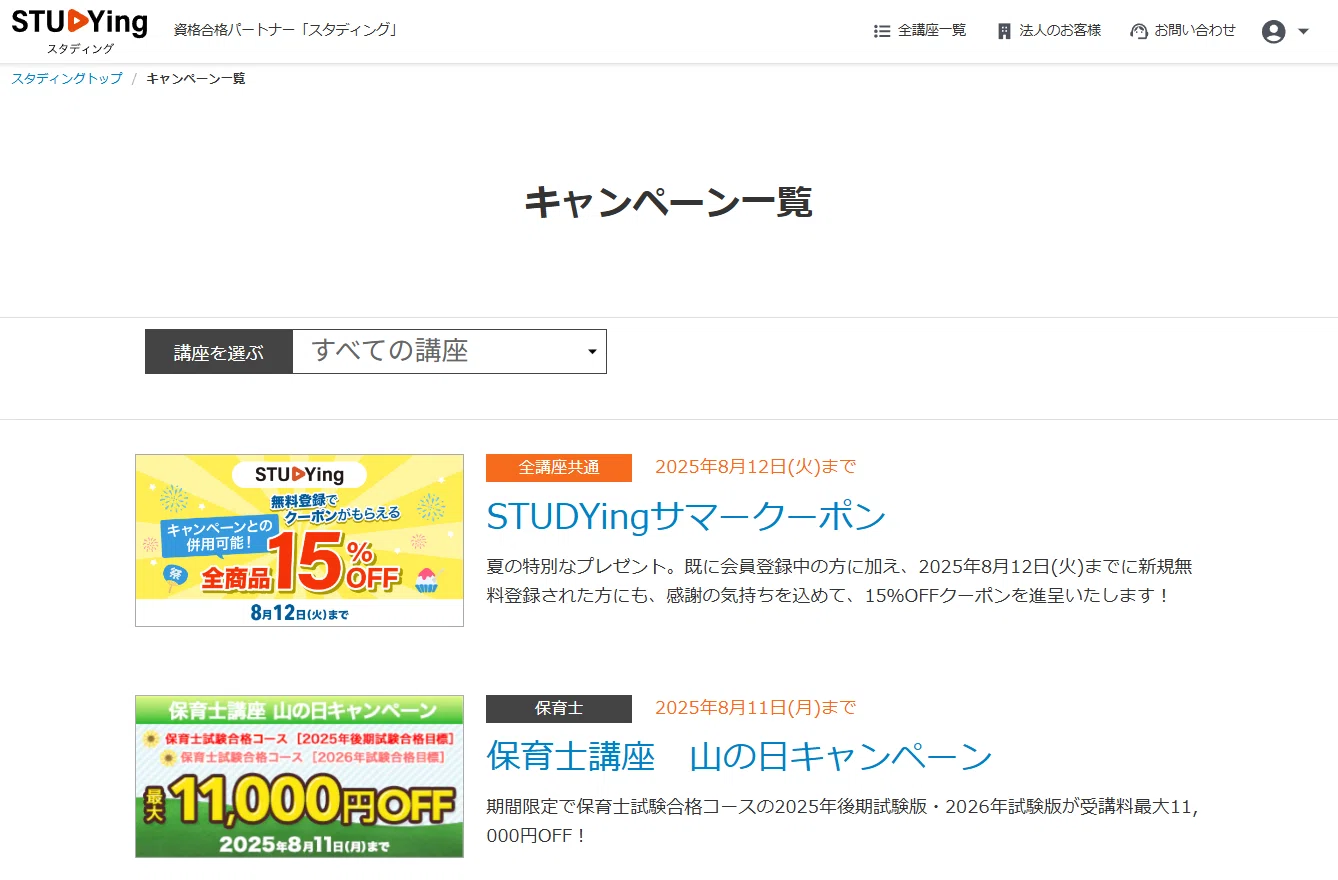The image size is (1338, 880).
Task: Click the building icon beside 法人のお客様
Action: click(x=1005, y=31)
